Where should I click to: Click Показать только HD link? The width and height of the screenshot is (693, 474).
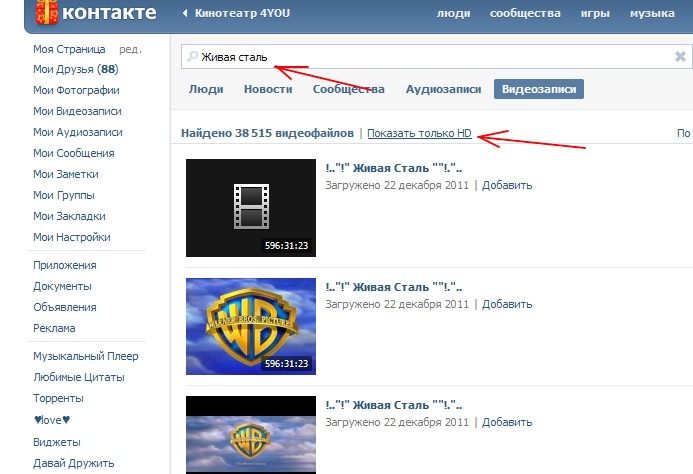coord(419,133)
